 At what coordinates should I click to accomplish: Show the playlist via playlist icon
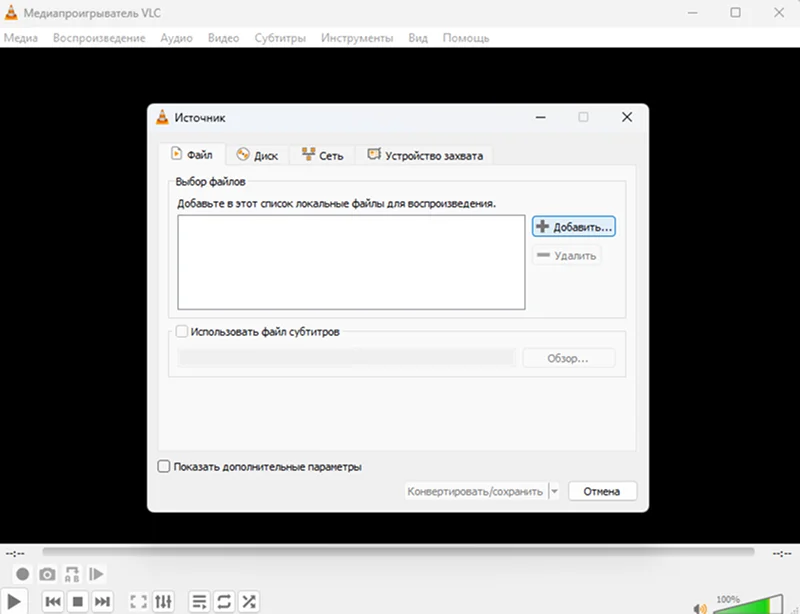coord(199,602)
